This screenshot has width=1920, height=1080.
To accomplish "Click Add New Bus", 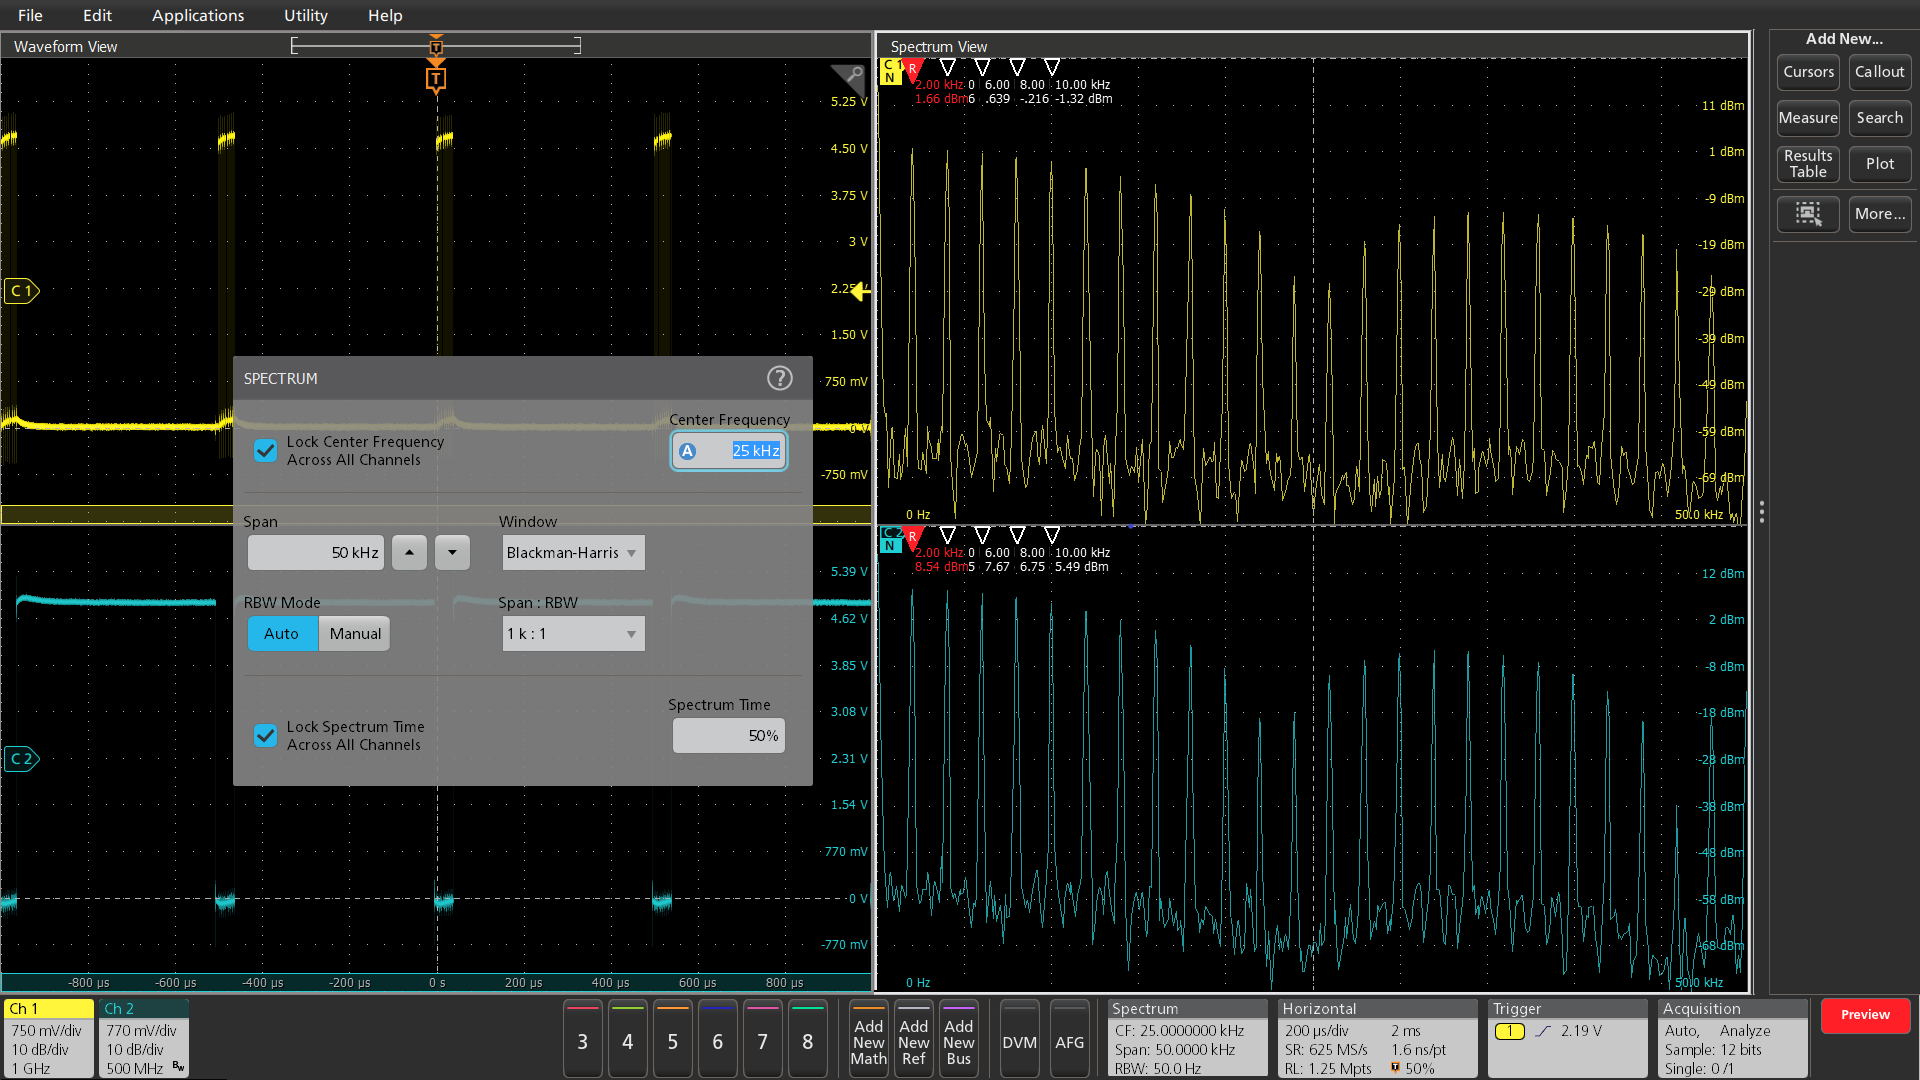I will 958,1039.
